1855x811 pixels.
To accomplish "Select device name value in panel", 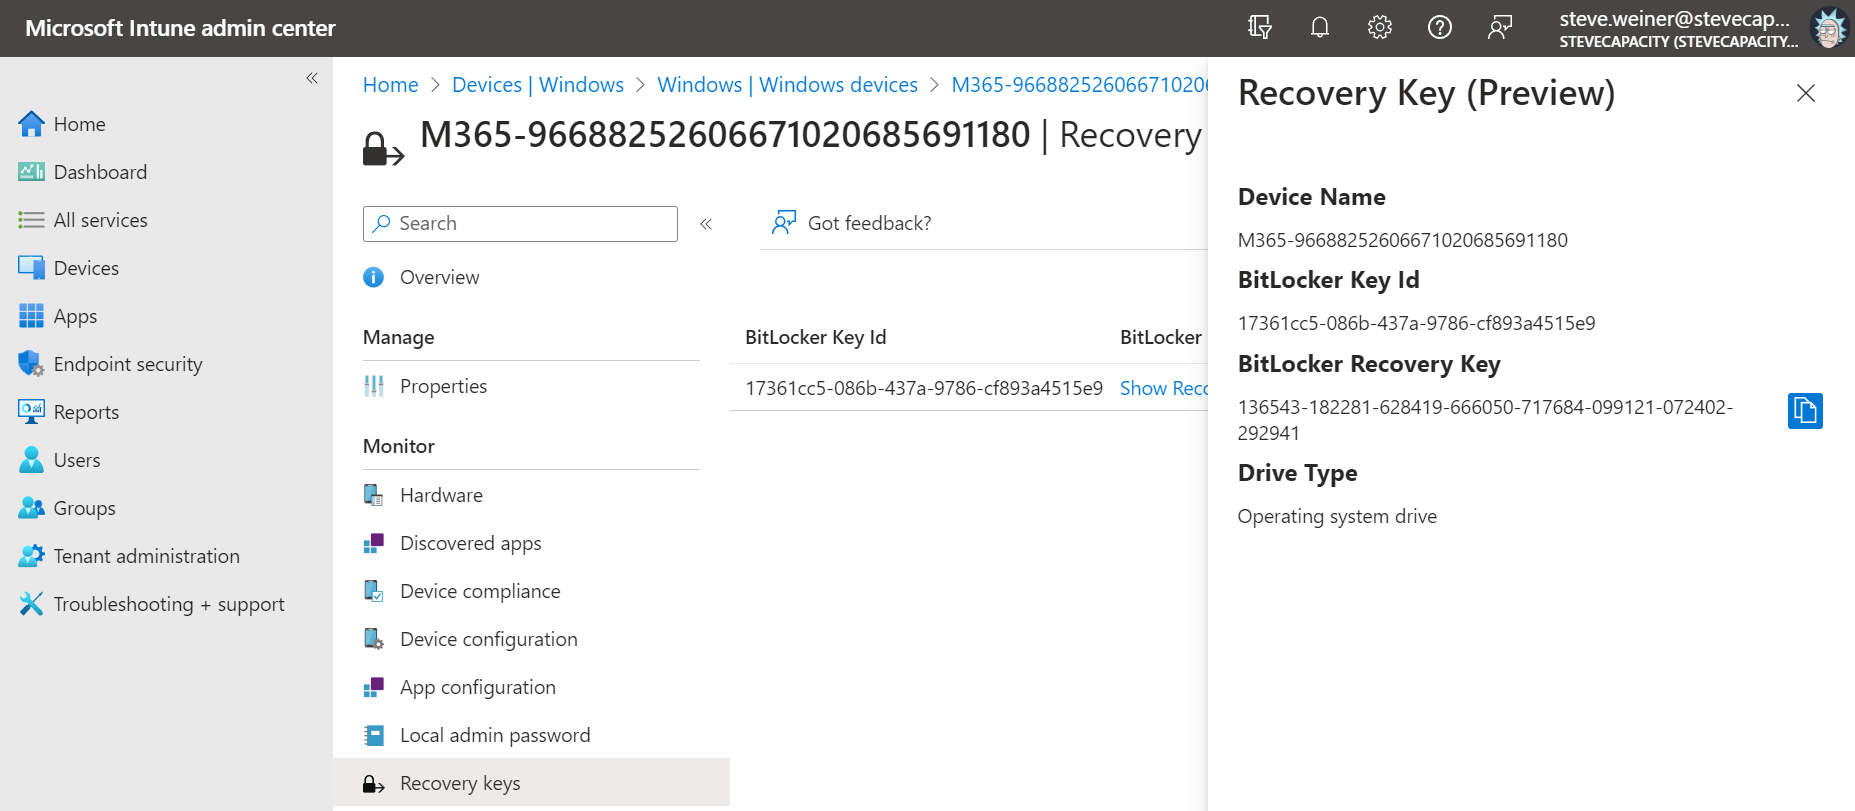I will pos(1402,240).
